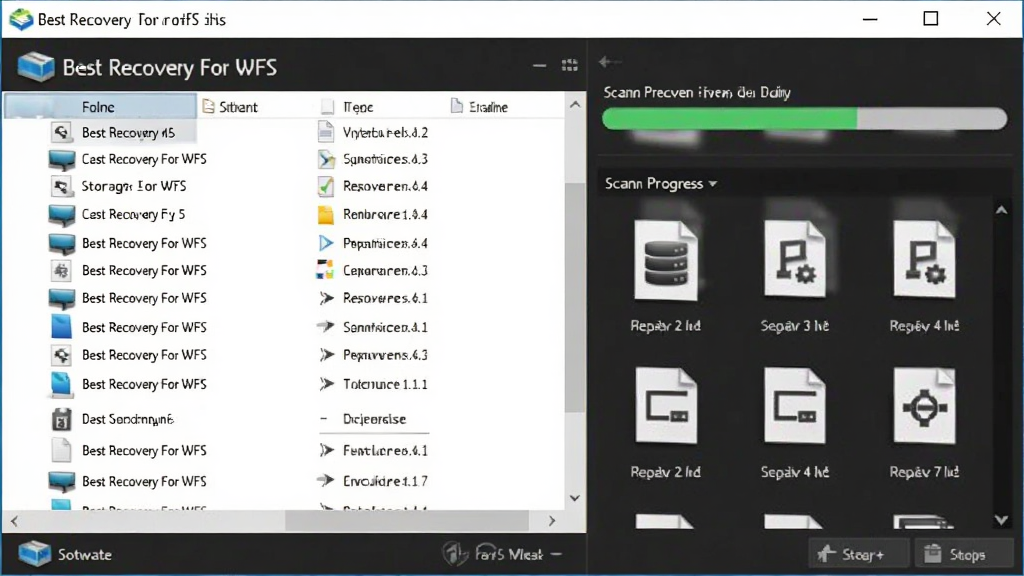Click the dash expander next to Dicjeoralse

324,419
